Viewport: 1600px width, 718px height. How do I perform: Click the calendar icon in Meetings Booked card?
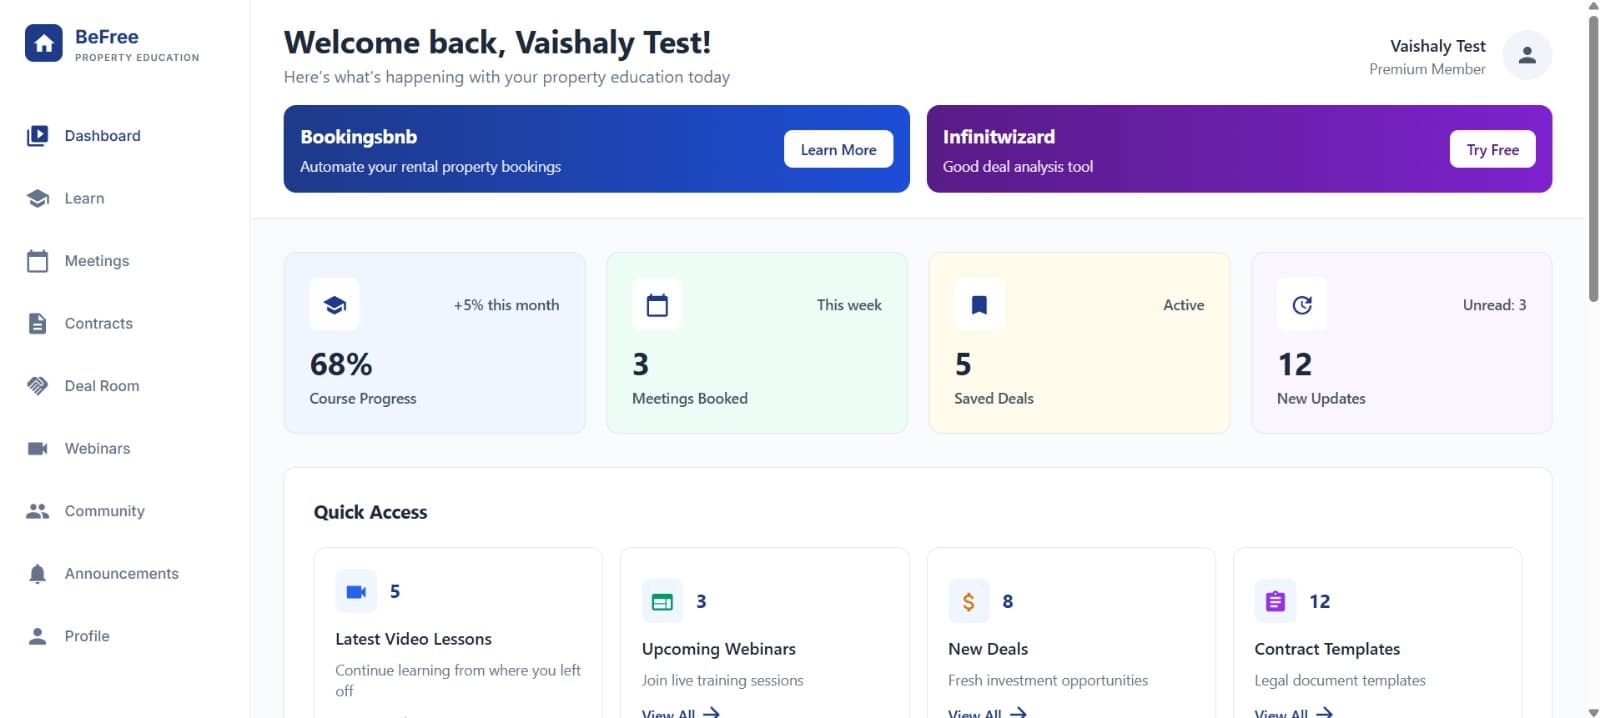pos(657,305)
